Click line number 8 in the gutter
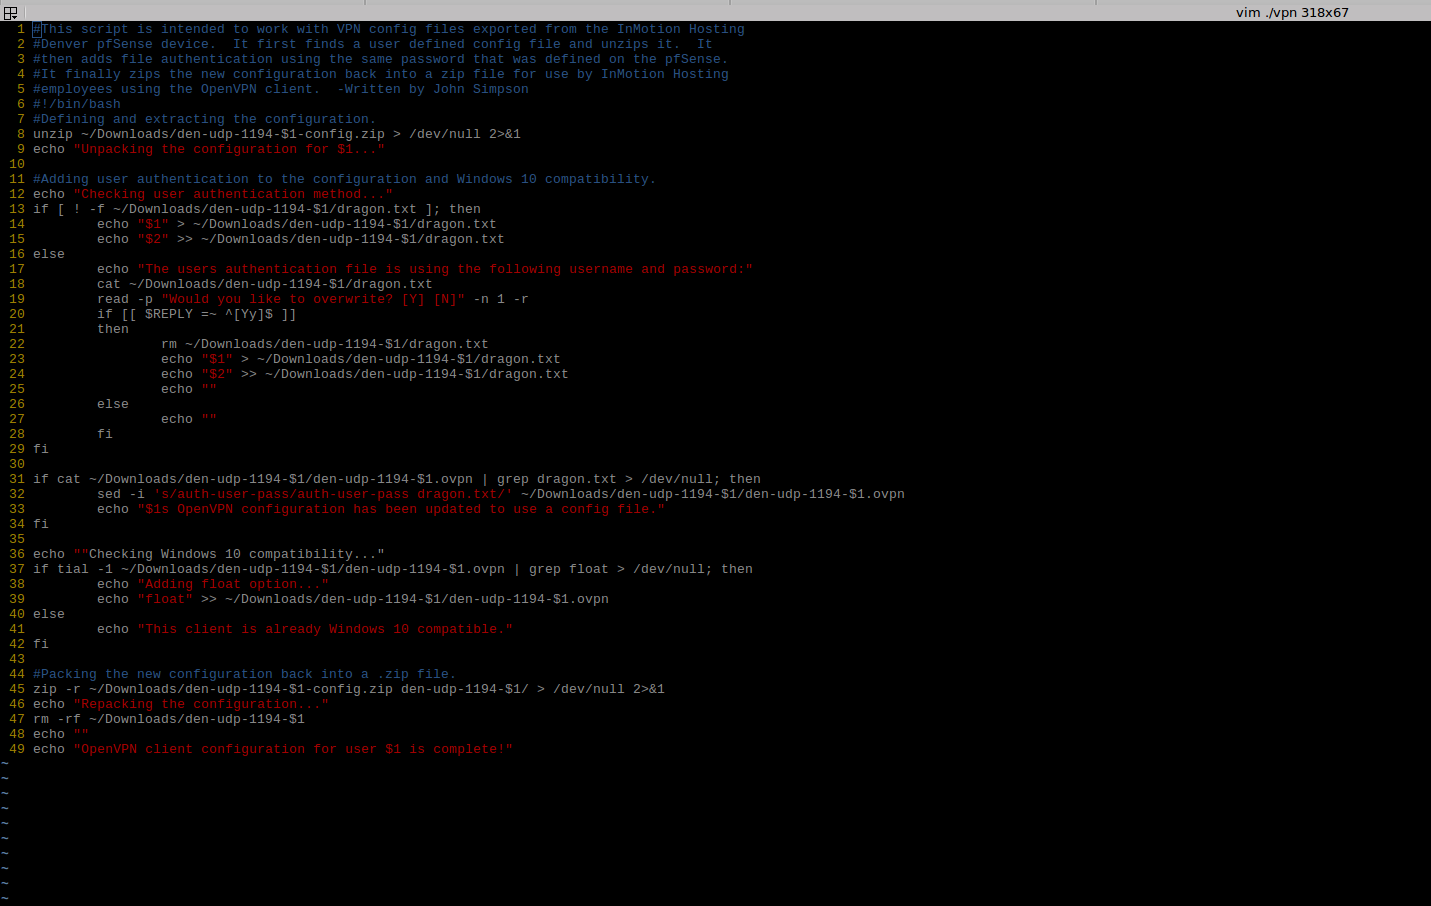This screenshot has height=906, width=1431. click(20, 134)
